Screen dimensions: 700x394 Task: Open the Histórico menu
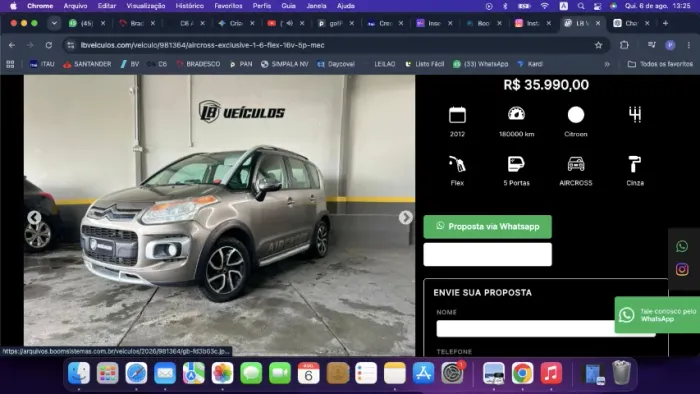click(189, 6)
